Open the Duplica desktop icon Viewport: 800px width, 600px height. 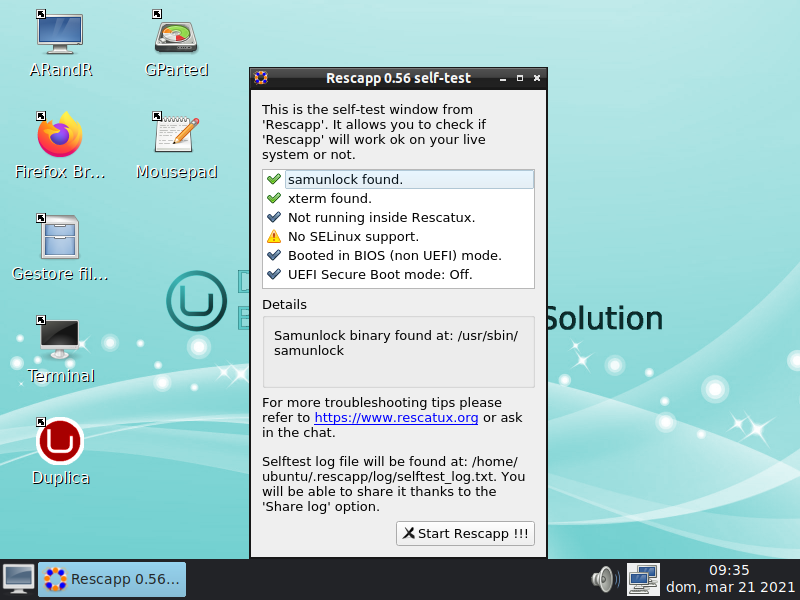[60, 442]
